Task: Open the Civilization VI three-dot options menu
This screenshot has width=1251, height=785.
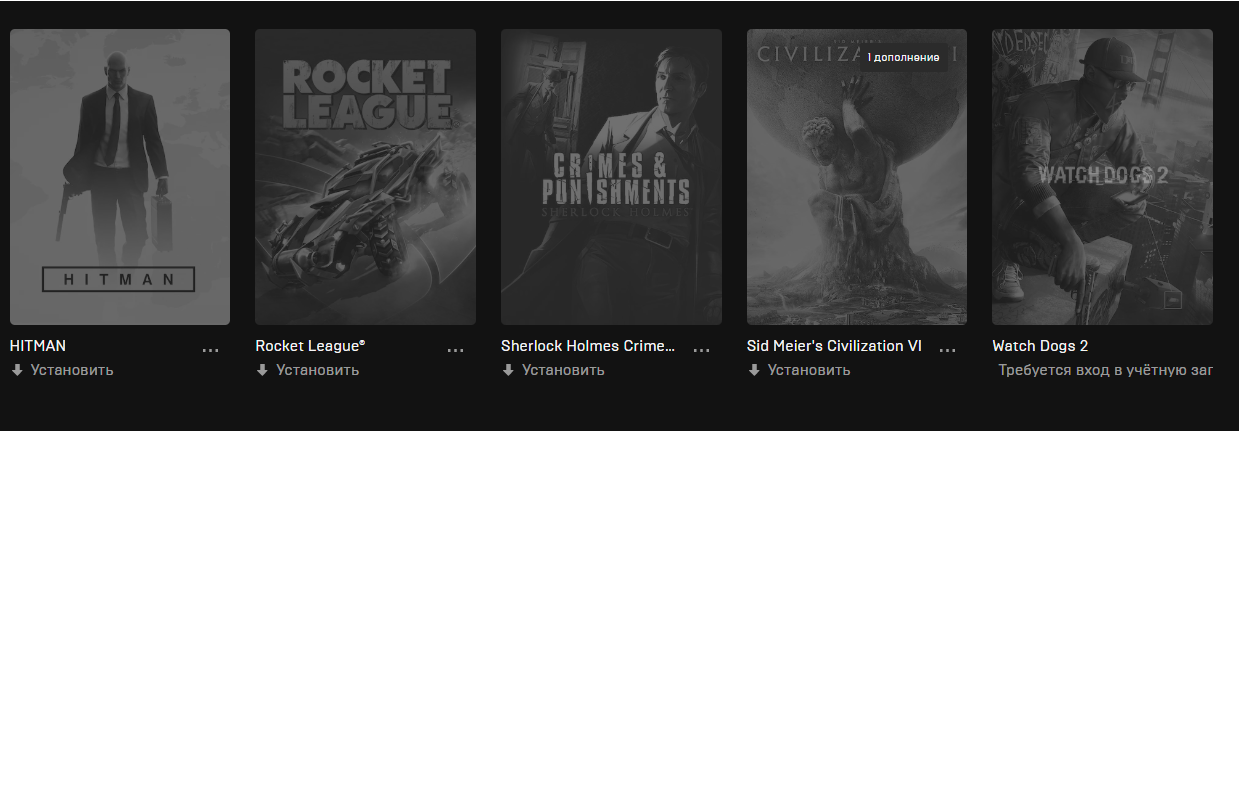Action: click(x=947, y=350)
